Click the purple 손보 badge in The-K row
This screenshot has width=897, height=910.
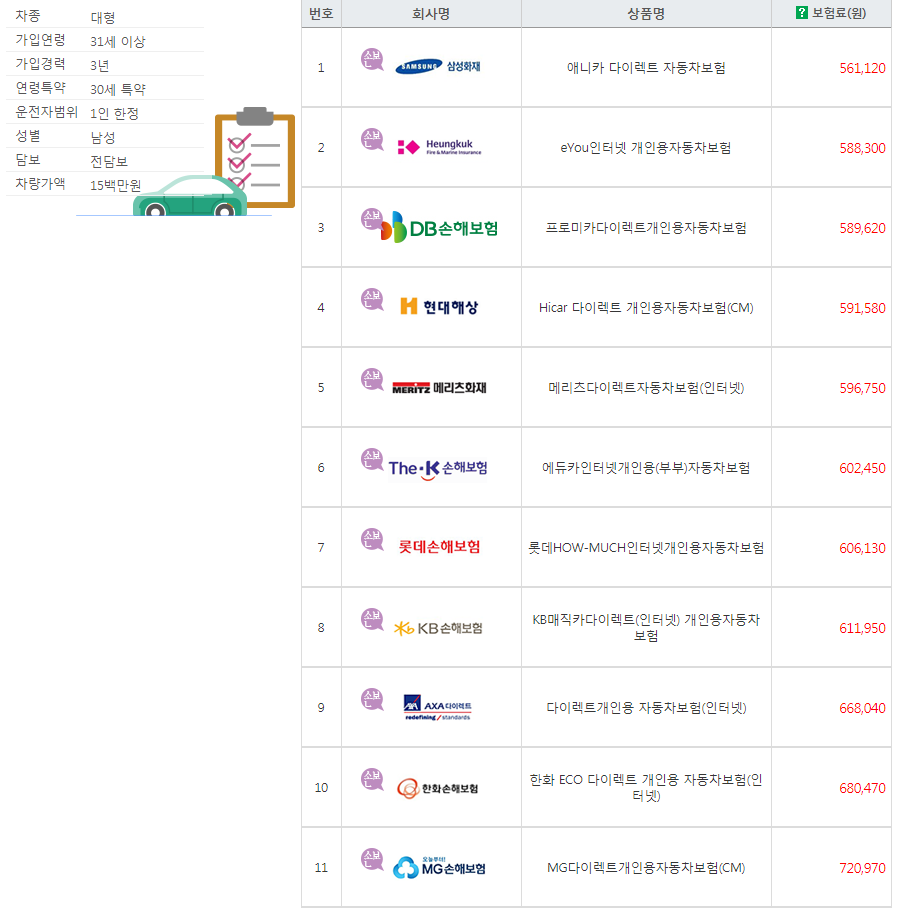[x=372, y=460]
